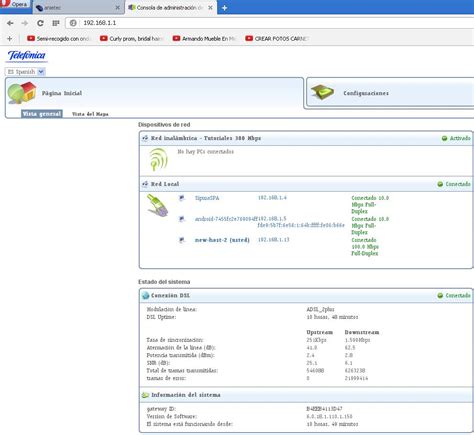Click the wireless signal icon
Image resolution: width=474 pixels, height=435 pixels.
(x=158, y=159)
